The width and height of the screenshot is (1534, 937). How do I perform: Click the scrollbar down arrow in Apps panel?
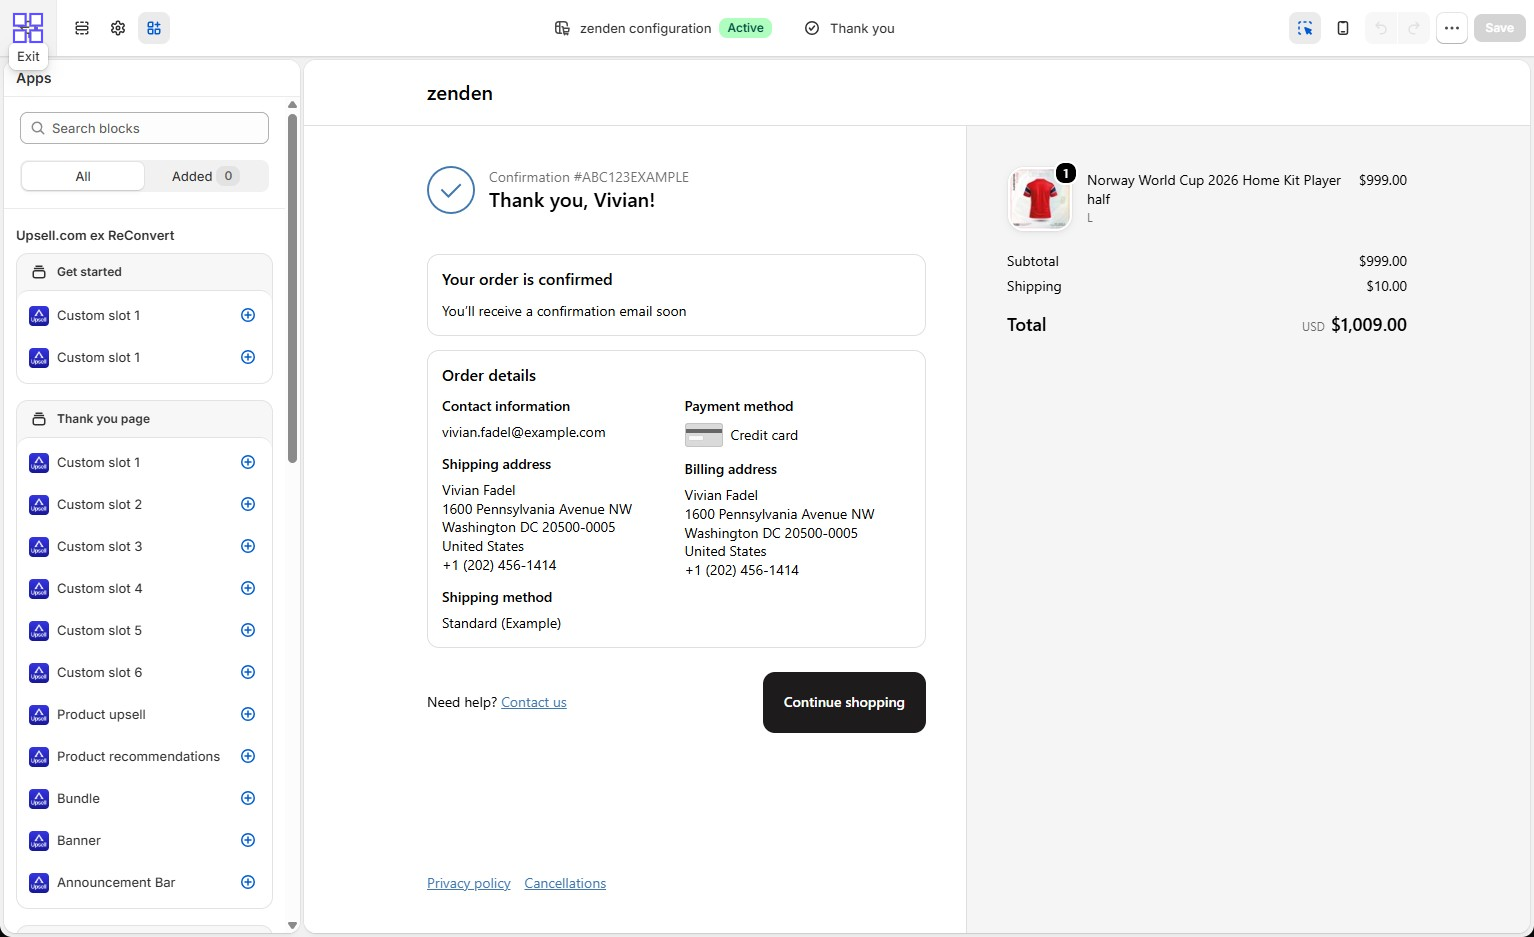(x=292, y=925)
